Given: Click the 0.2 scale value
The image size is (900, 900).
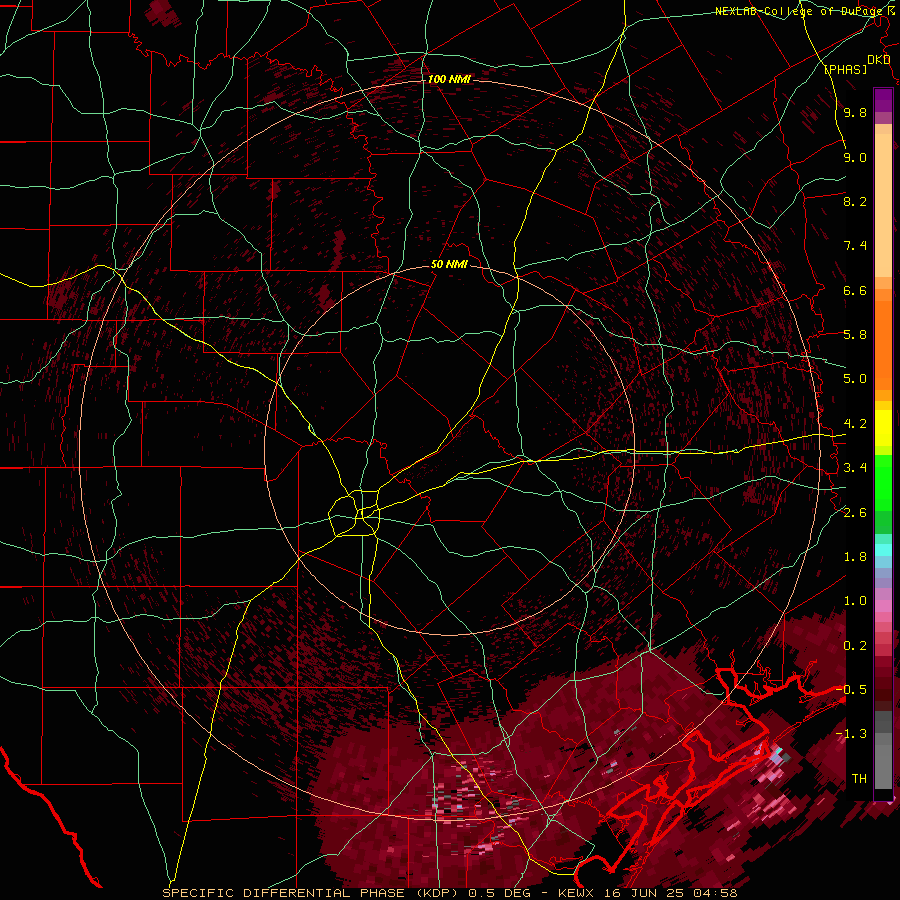Looking at the screenshot, I should [x=855, y=646].
